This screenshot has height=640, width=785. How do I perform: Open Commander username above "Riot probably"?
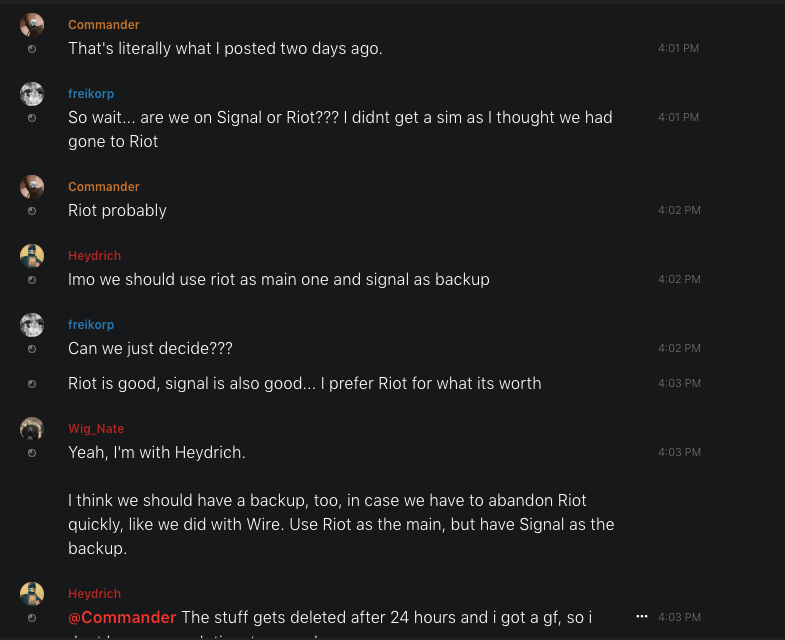pos(103,187)
